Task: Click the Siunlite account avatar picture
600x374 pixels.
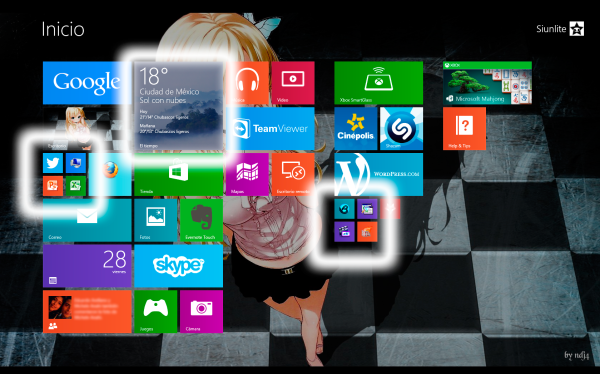Action: coord(577,29)
